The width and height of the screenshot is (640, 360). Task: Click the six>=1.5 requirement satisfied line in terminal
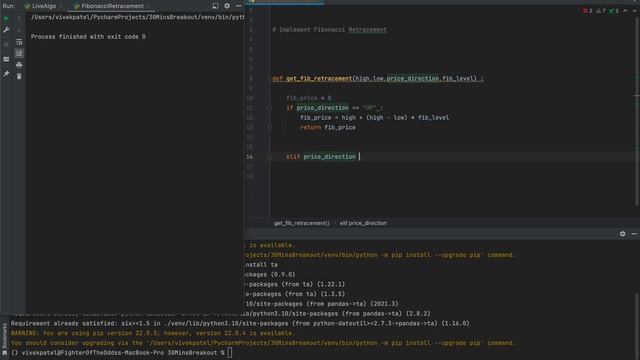click(240, 323)
